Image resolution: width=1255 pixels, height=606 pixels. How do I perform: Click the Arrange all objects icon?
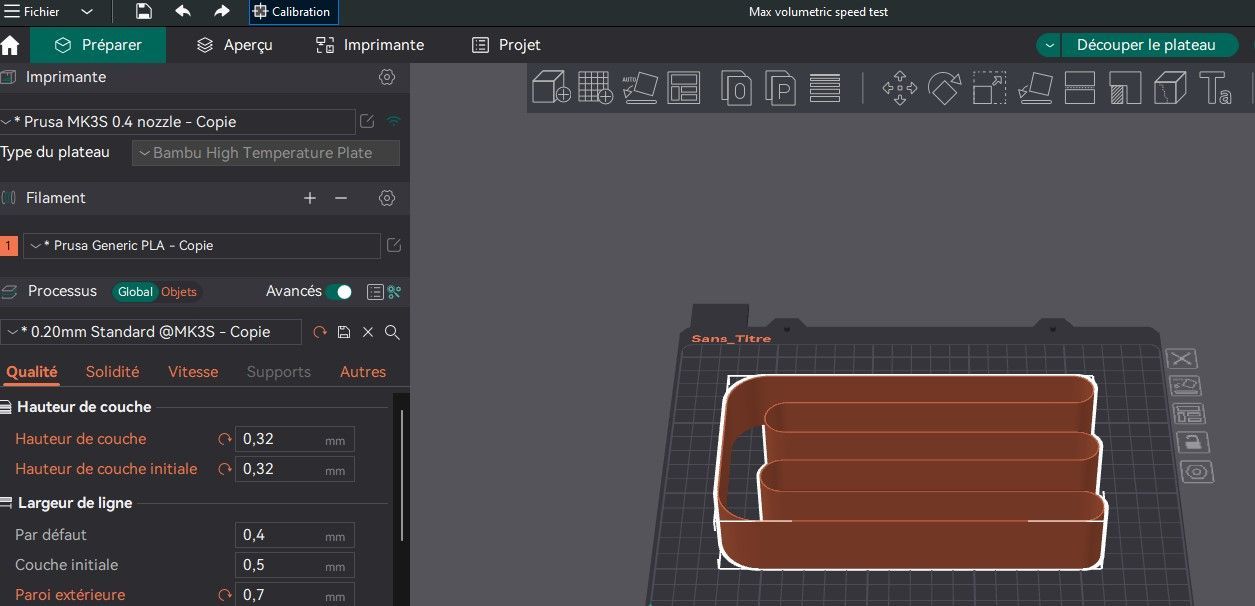click(685, 88)
